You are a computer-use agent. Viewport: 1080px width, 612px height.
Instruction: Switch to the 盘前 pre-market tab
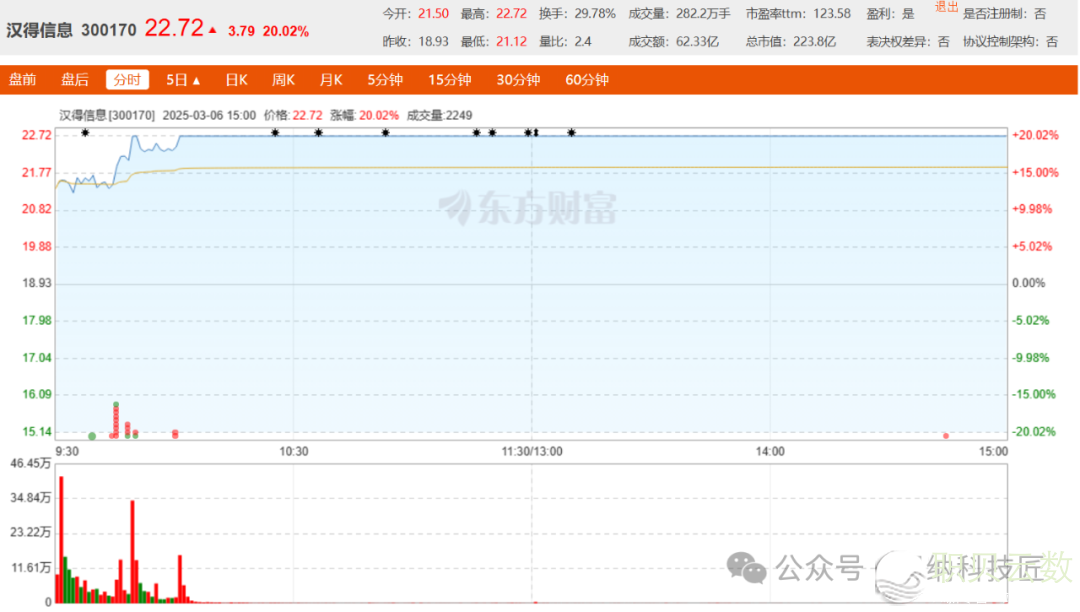click(23, 80)
